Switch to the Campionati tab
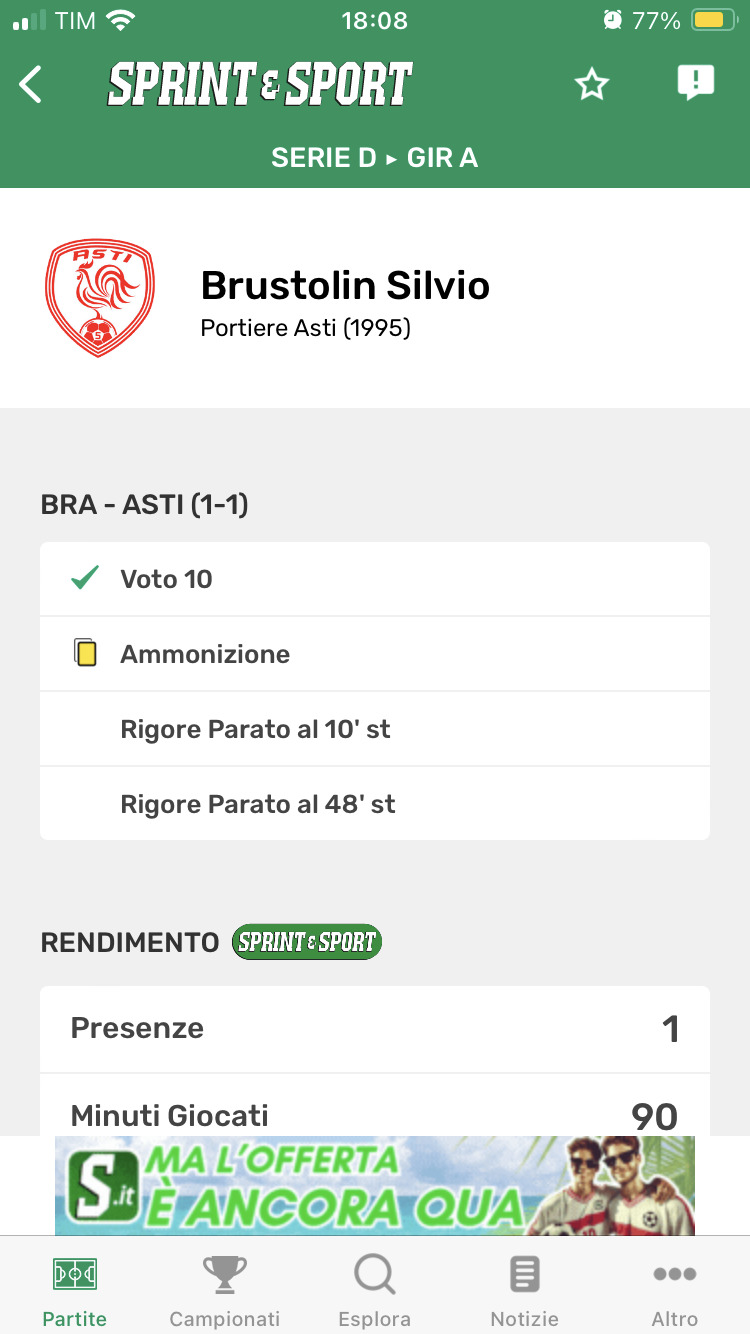 point(225,1291)
